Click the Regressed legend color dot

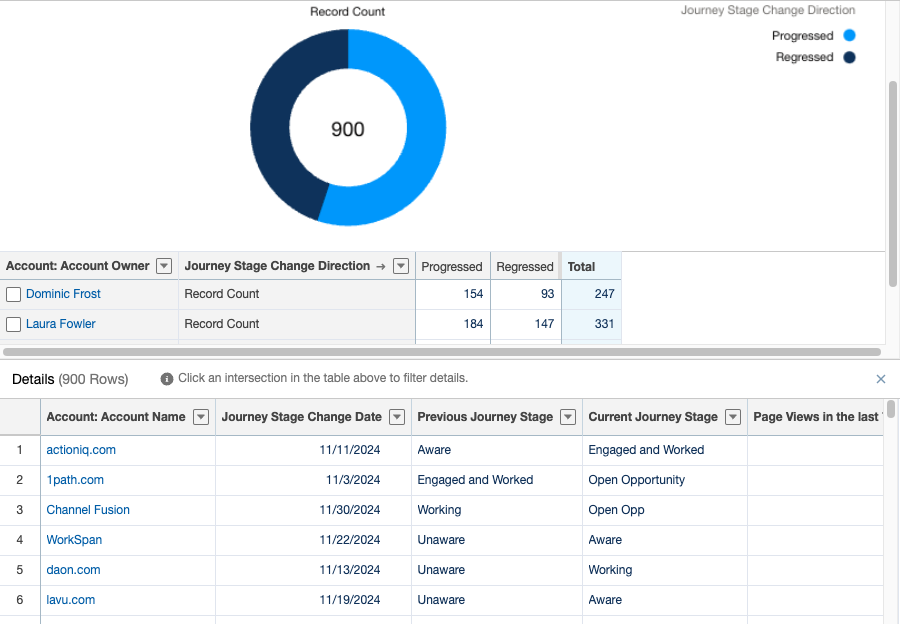click(x=849, y=58)
